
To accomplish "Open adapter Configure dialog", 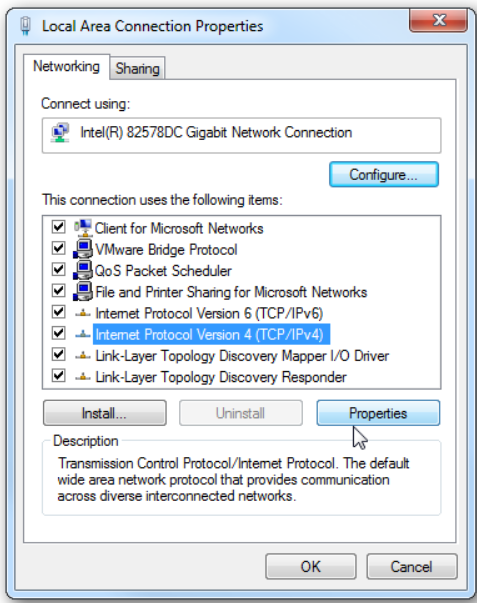I will pyautogui.click(x=384, y=175).
